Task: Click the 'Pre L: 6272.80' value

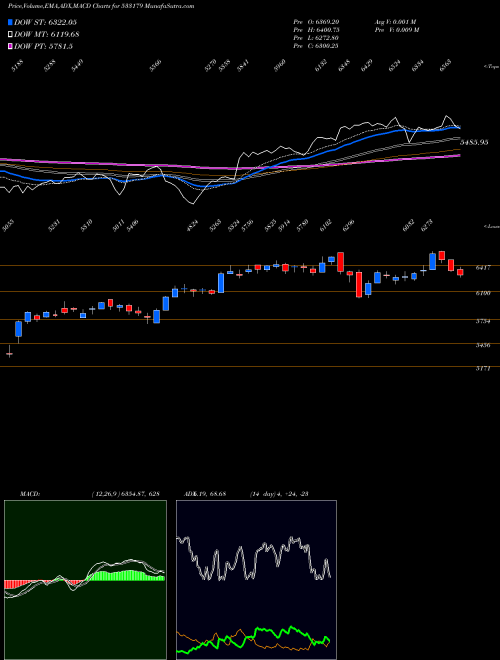Action: [316, 38]
